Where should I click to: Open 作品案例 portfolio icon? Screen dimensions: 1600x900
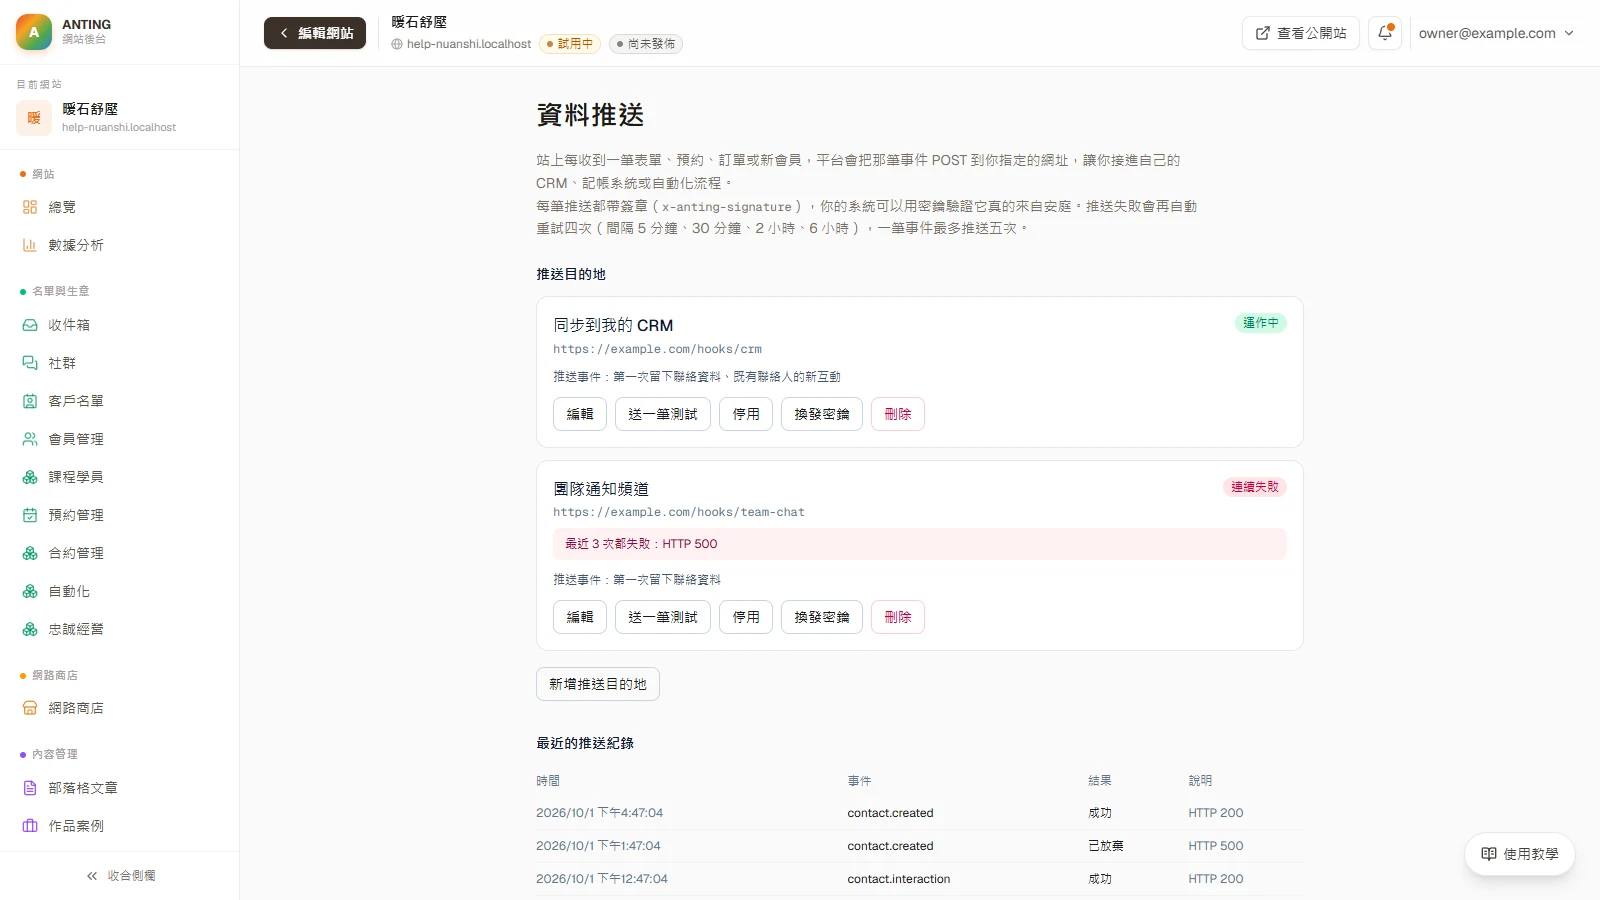tap(30, 826)
